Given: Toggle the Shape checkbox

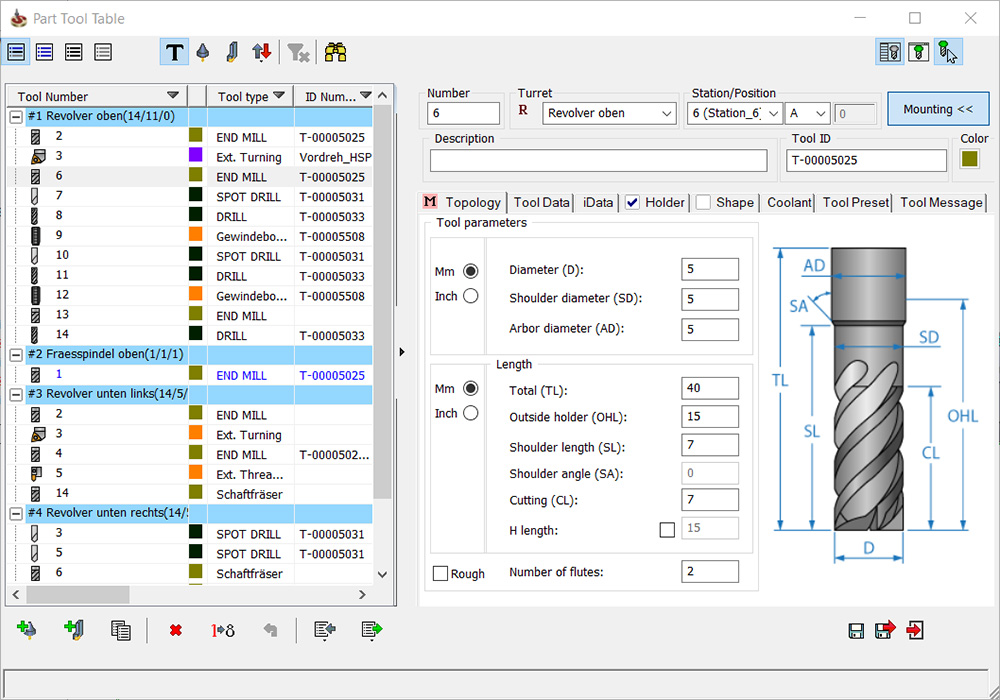Looking at the screenshot, I should click(x=703, y=203).
